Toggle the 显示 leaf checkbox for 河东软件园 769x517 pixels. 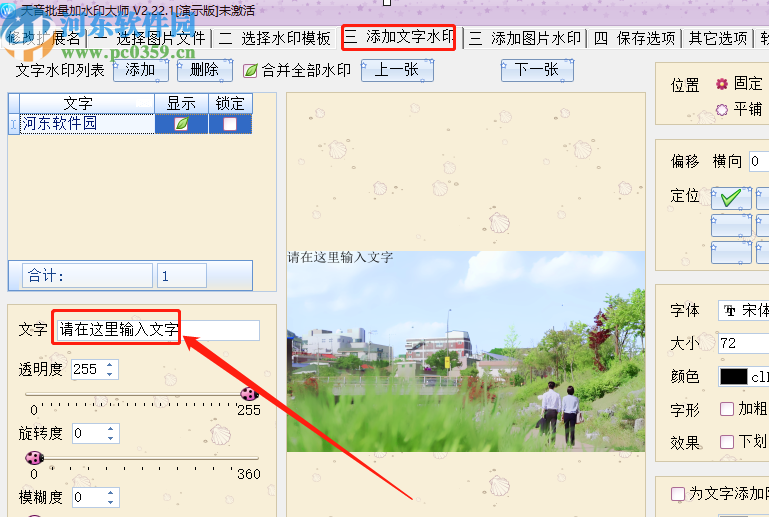tap(181, 124)
